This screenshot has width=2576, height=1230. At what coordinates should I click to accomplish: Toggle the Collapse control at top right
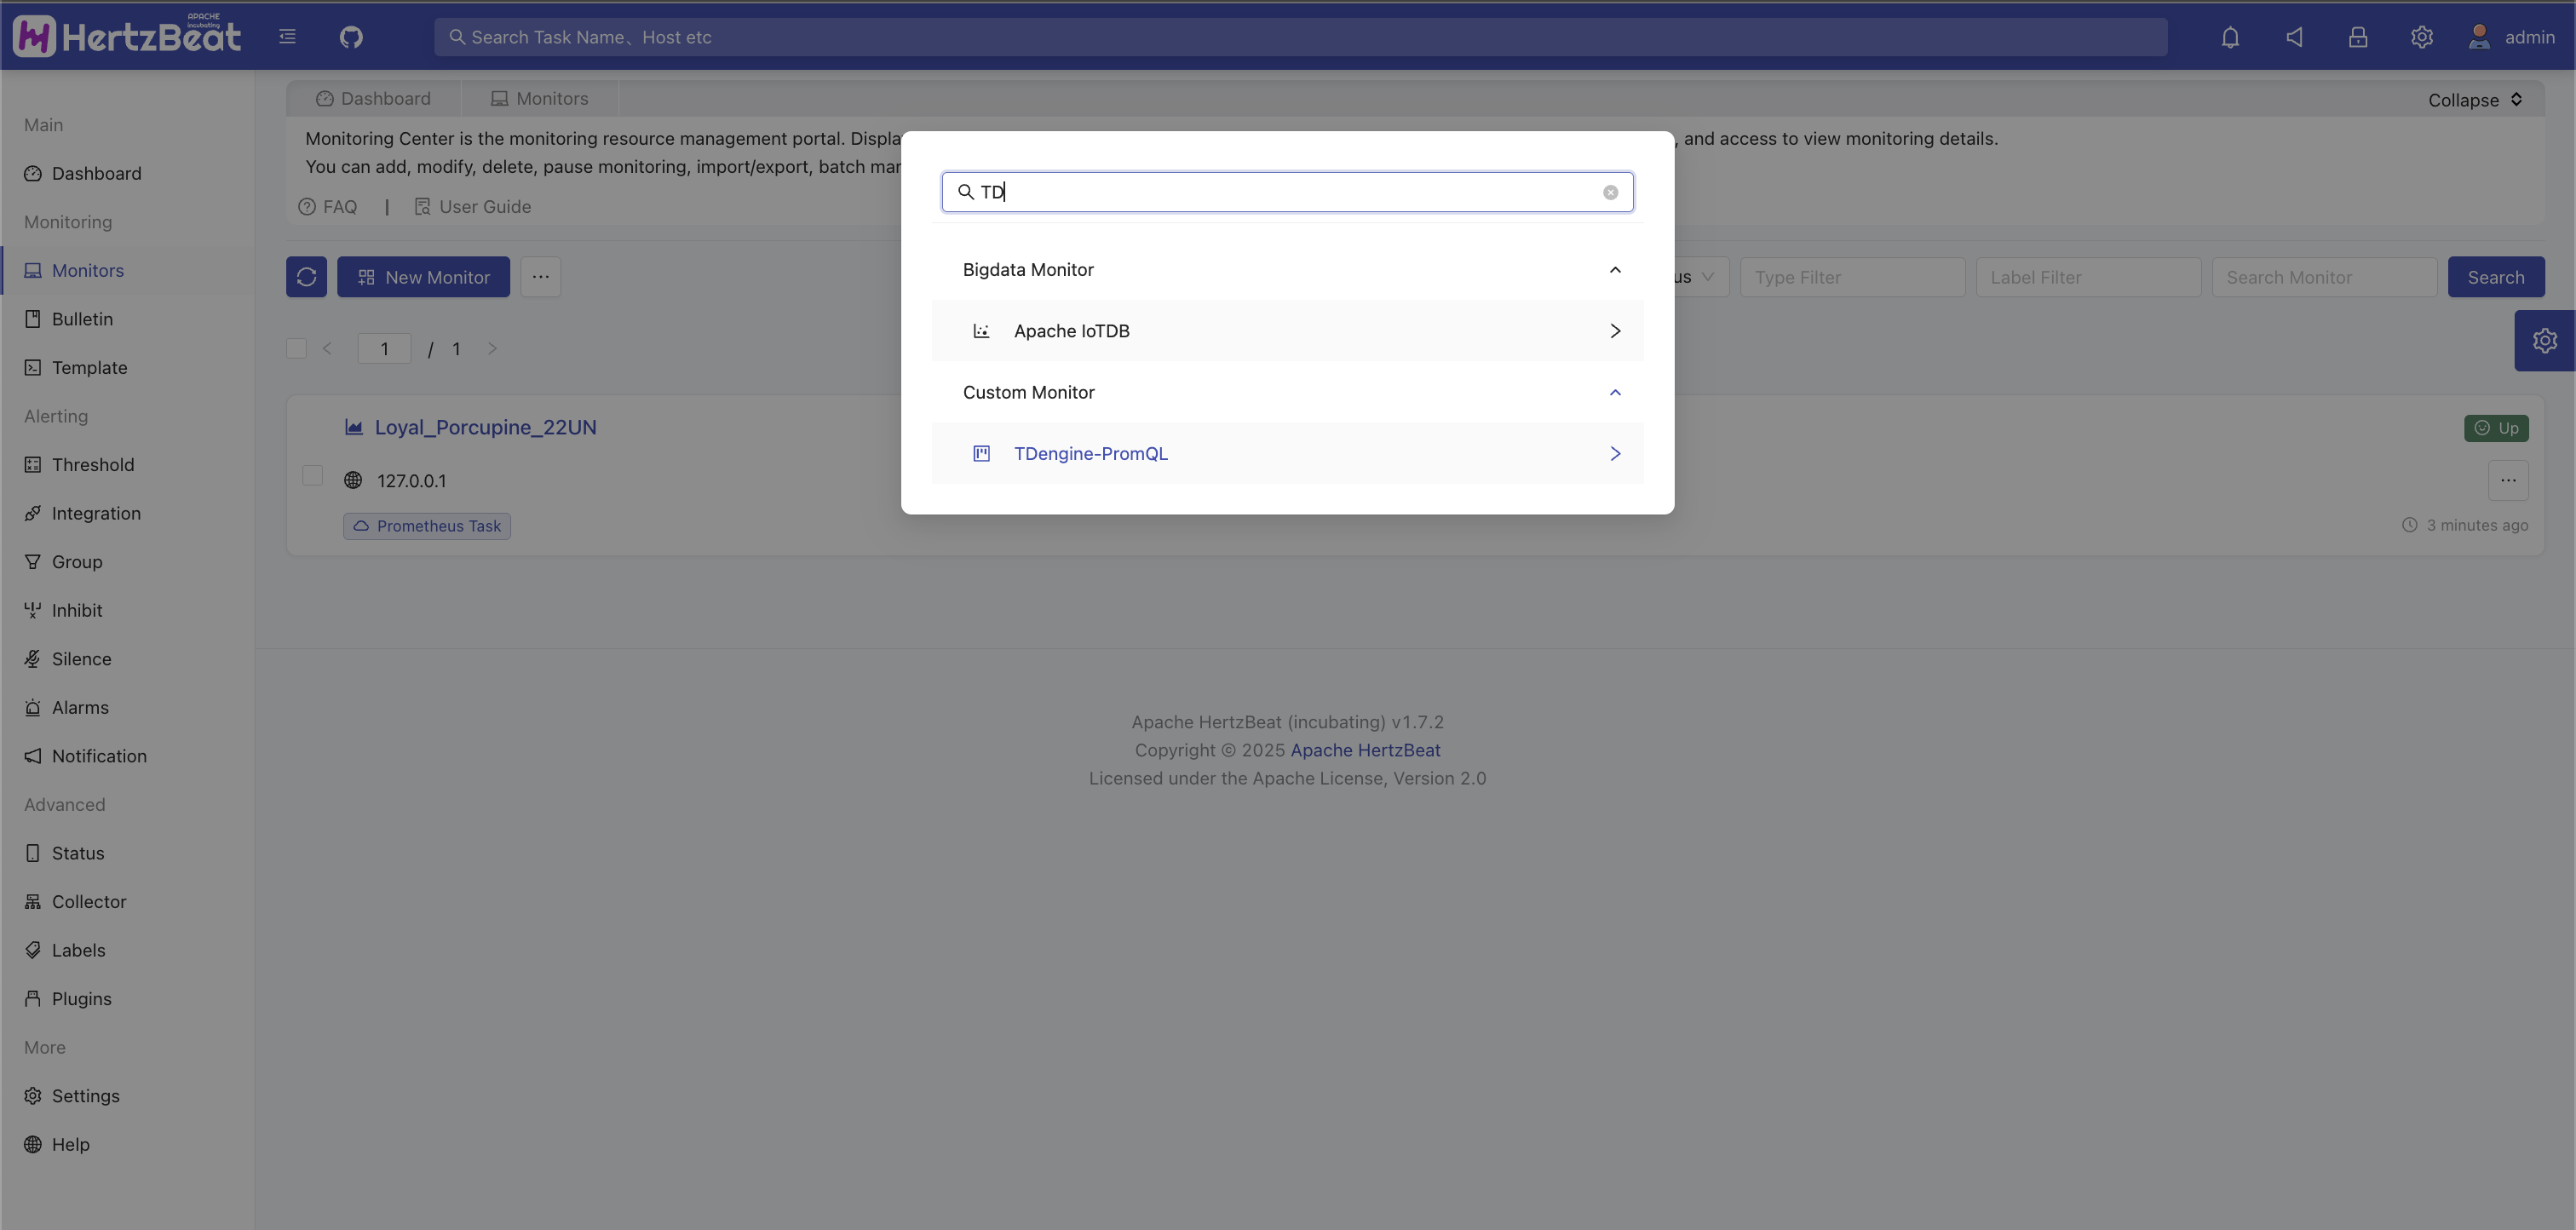coord(2475,100)
